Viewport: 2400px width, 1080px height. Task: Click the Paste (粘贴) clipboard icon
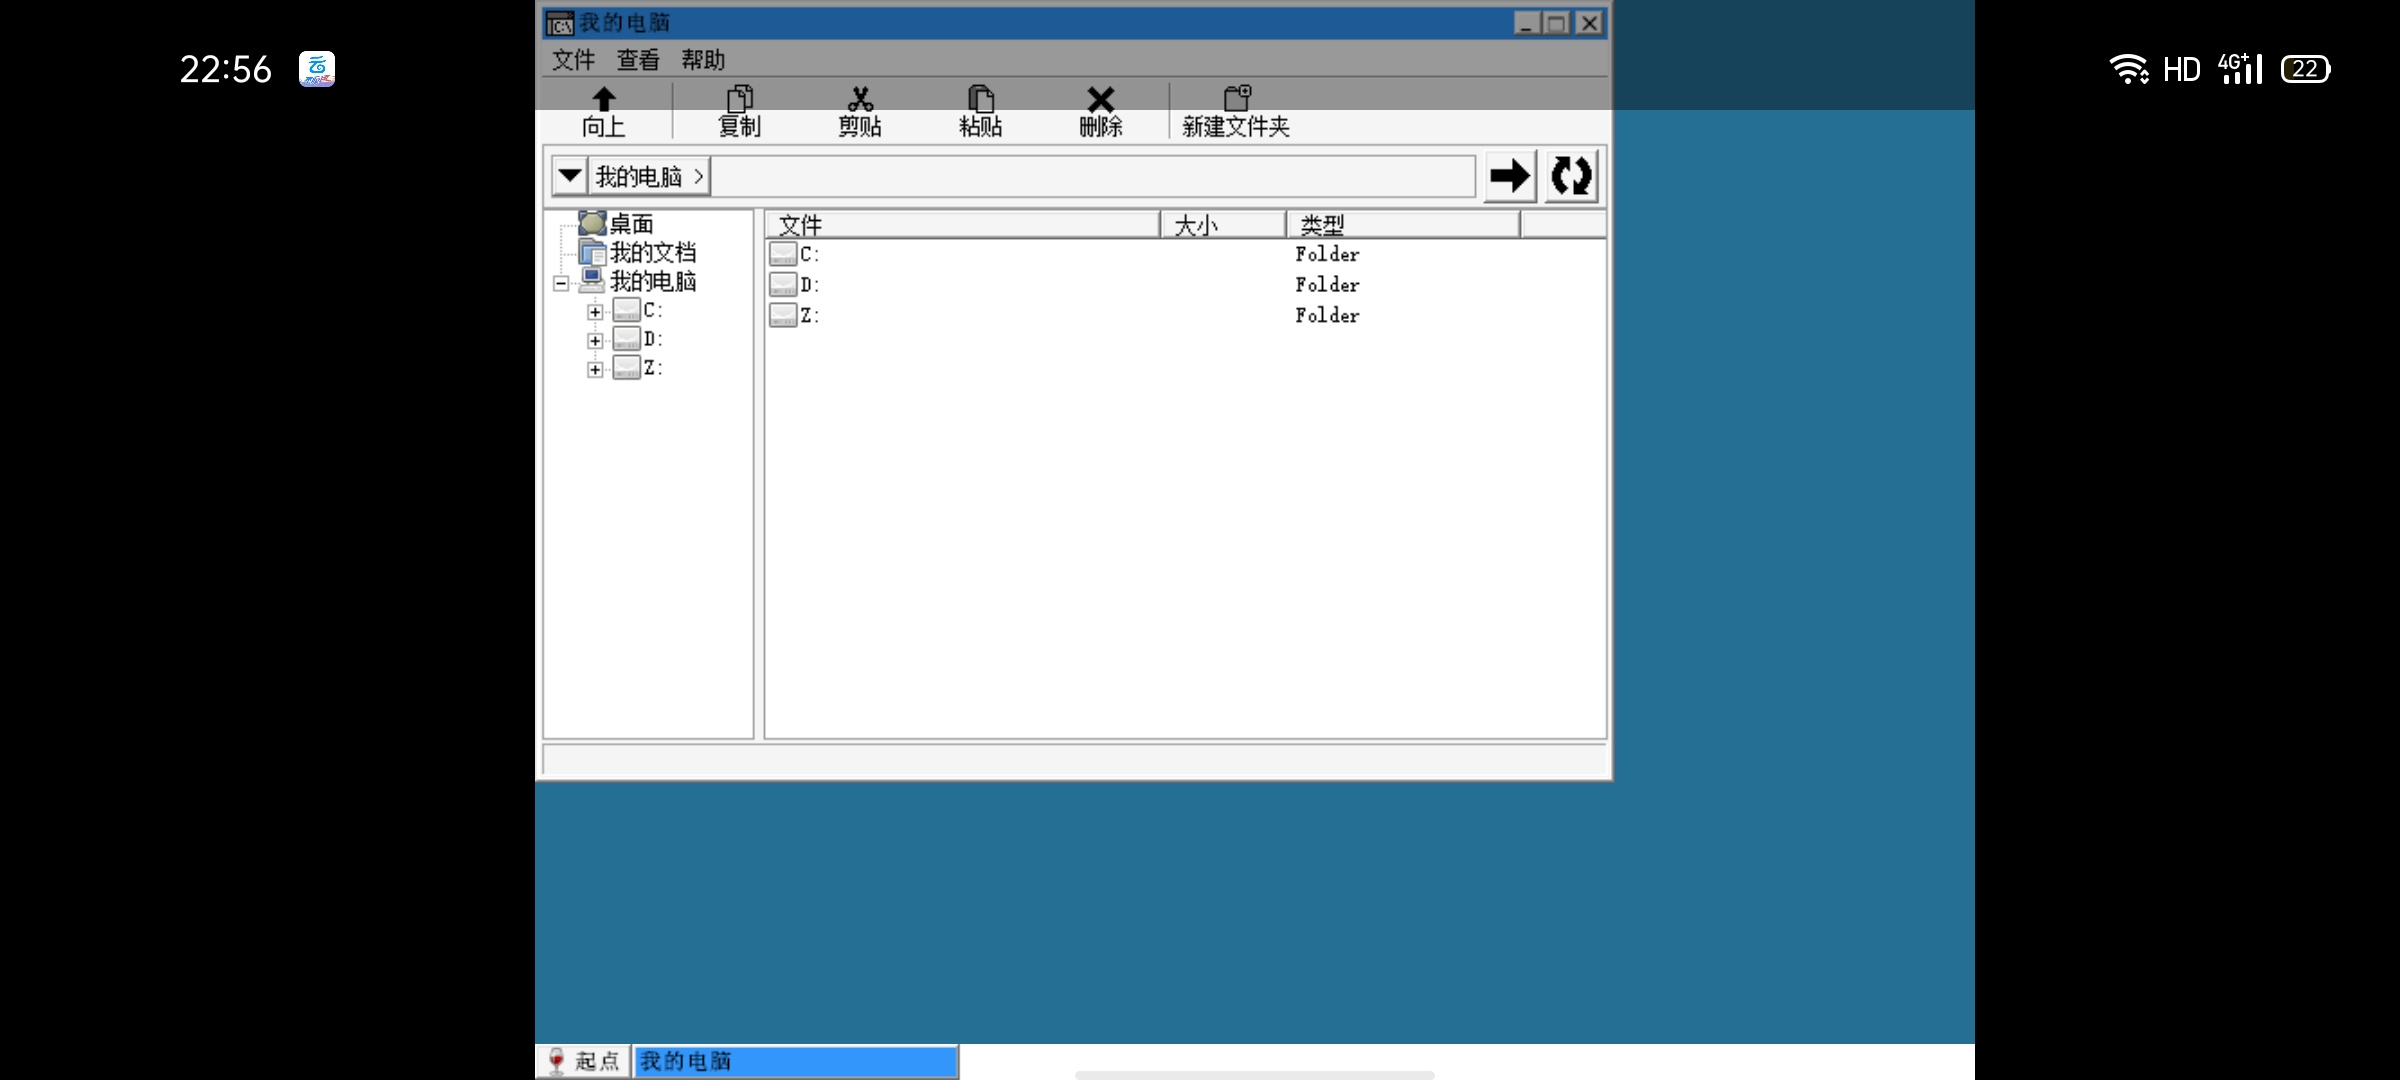point(981,98)
